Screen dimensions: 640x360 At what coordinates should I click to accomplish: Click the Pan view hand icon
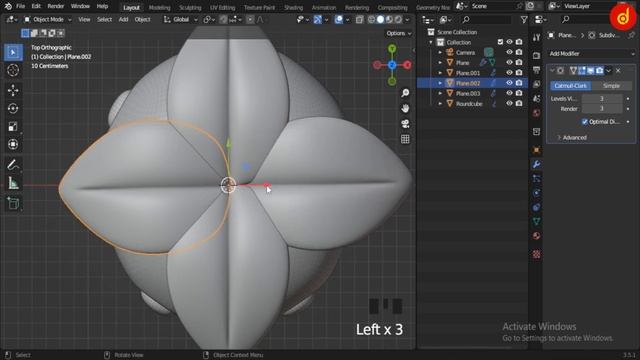tap(405, 108)
